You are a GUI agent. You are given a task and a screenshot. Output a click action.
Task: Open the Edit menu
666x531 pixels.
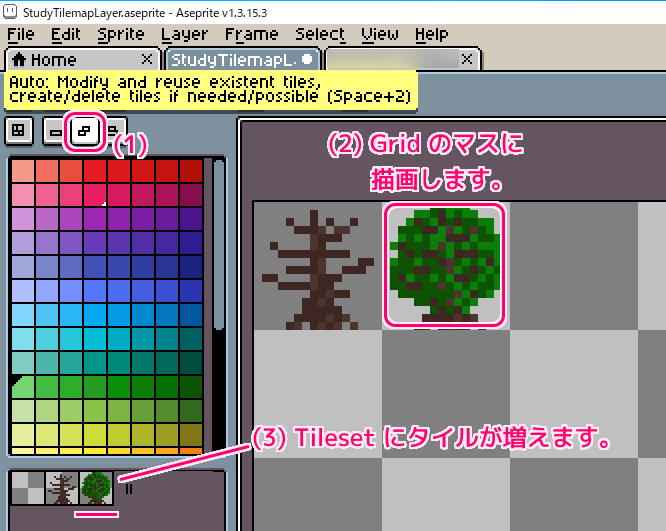point(65,34)
